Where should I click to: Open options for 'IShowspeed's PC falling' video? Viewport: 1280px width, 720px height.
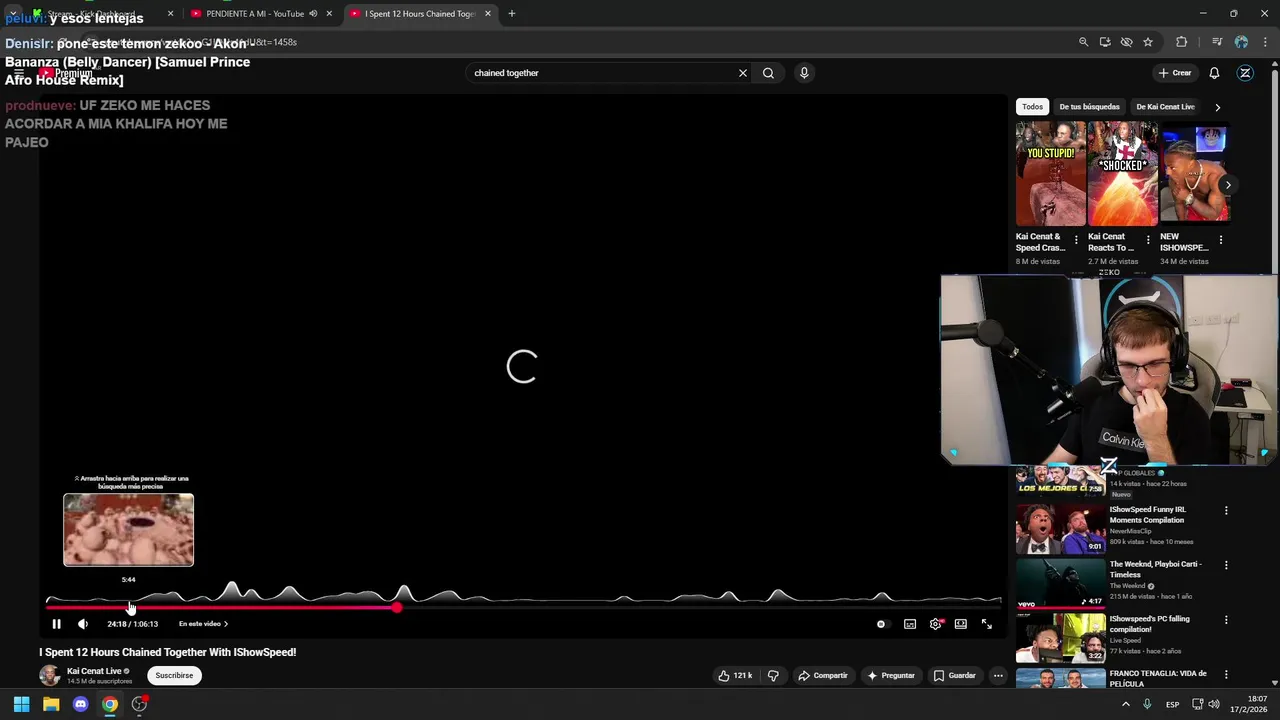pyautogui.click(x=1226, y=620)
